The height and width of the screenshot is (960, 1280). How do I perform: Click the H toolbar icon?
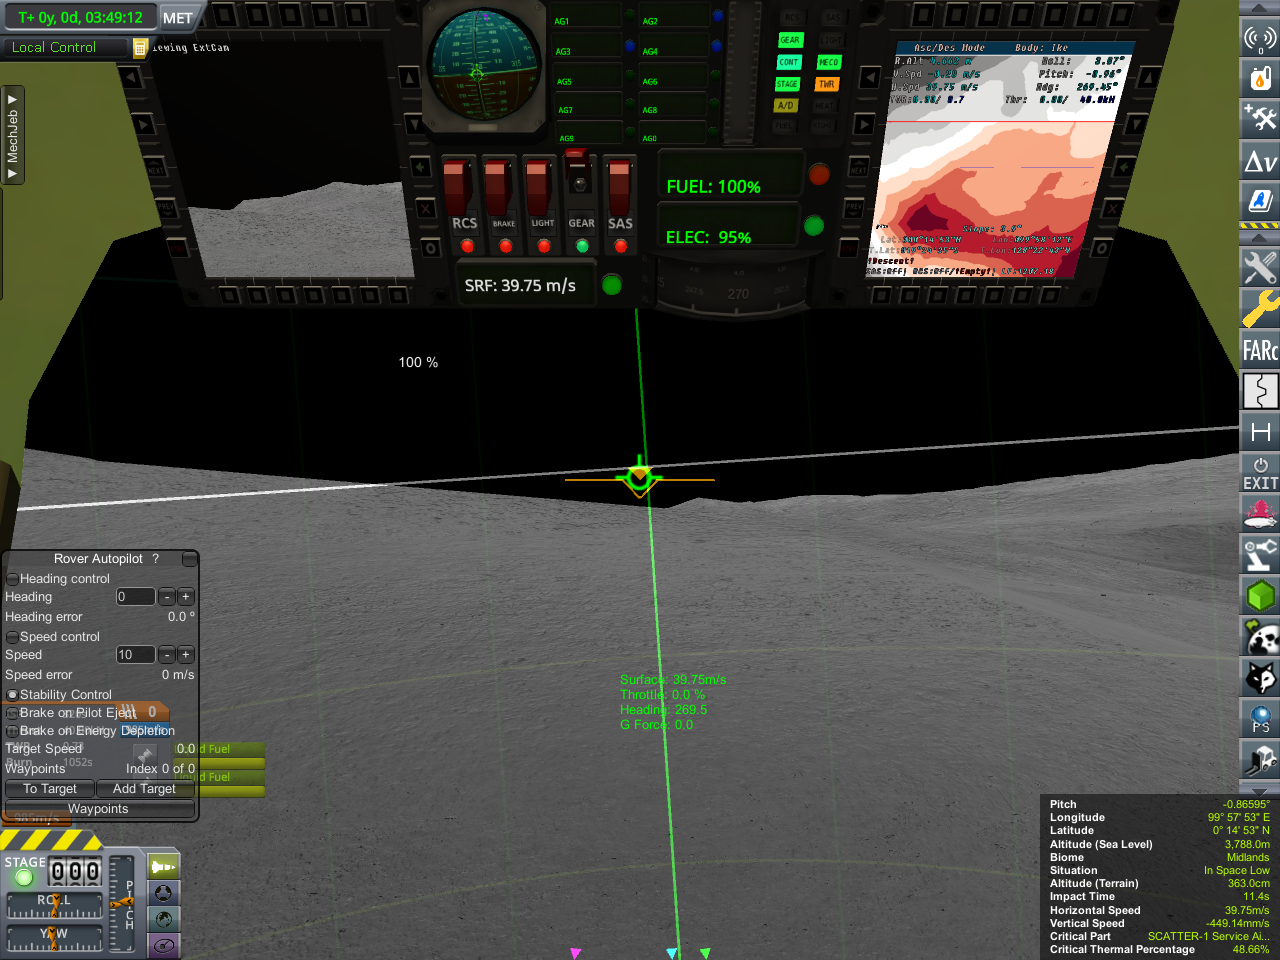(1259, 432)
